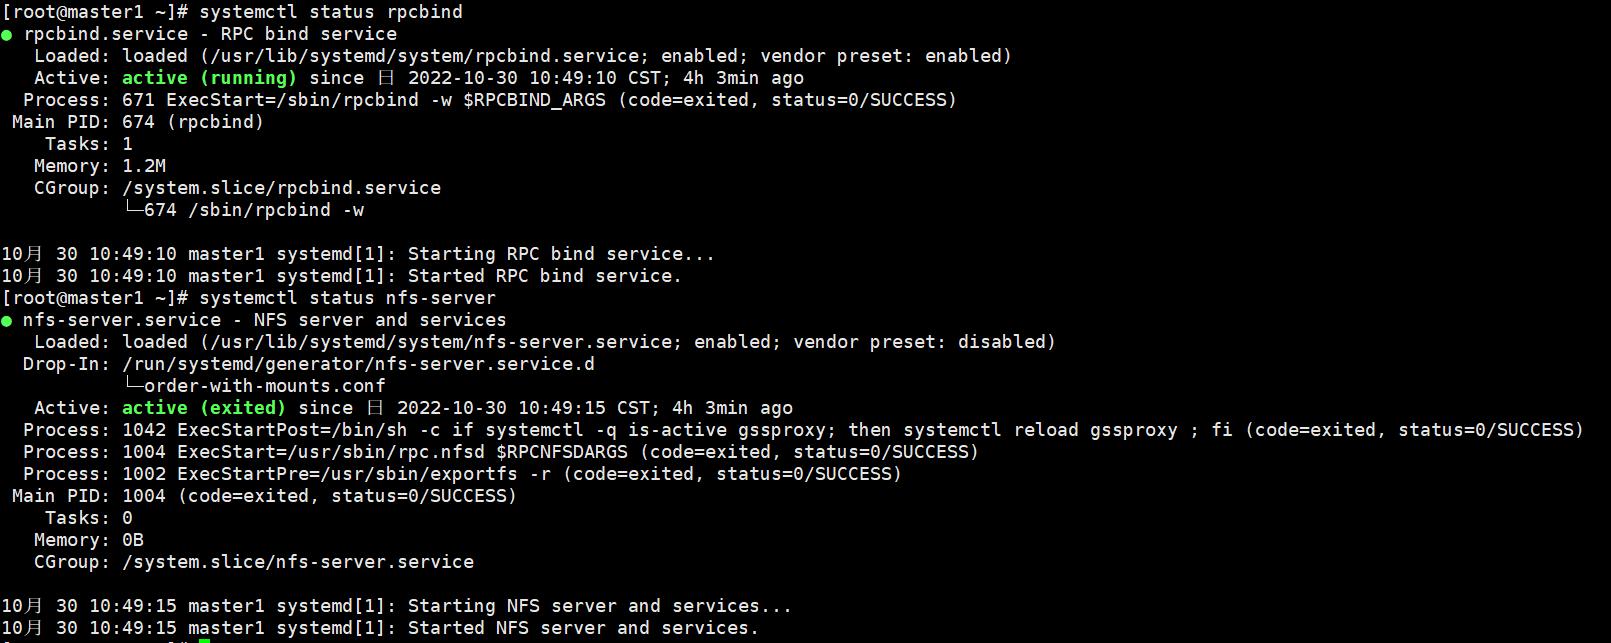This screenshot has width=1611, height=643.
Task: Select the green "active (exited)" status text
Action: coord(204,408)
